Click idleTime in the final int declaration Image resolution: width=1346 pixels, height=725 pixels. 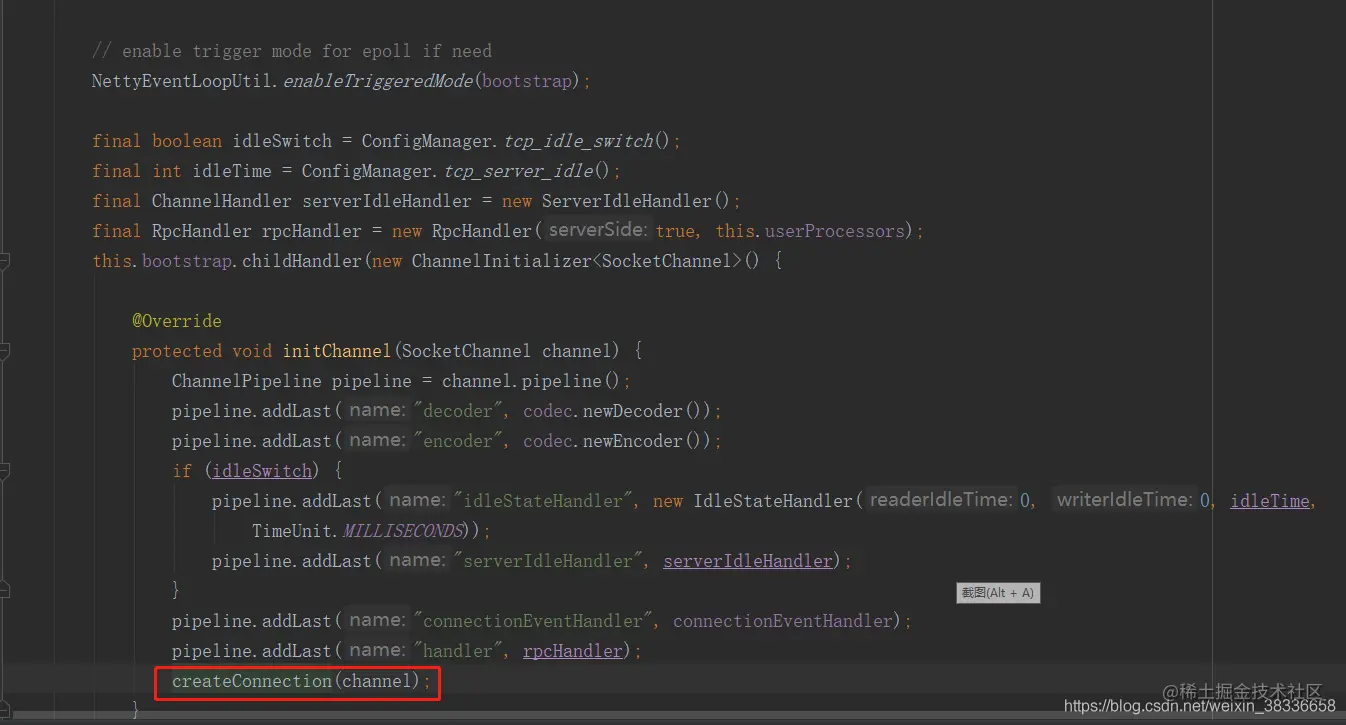232,171
